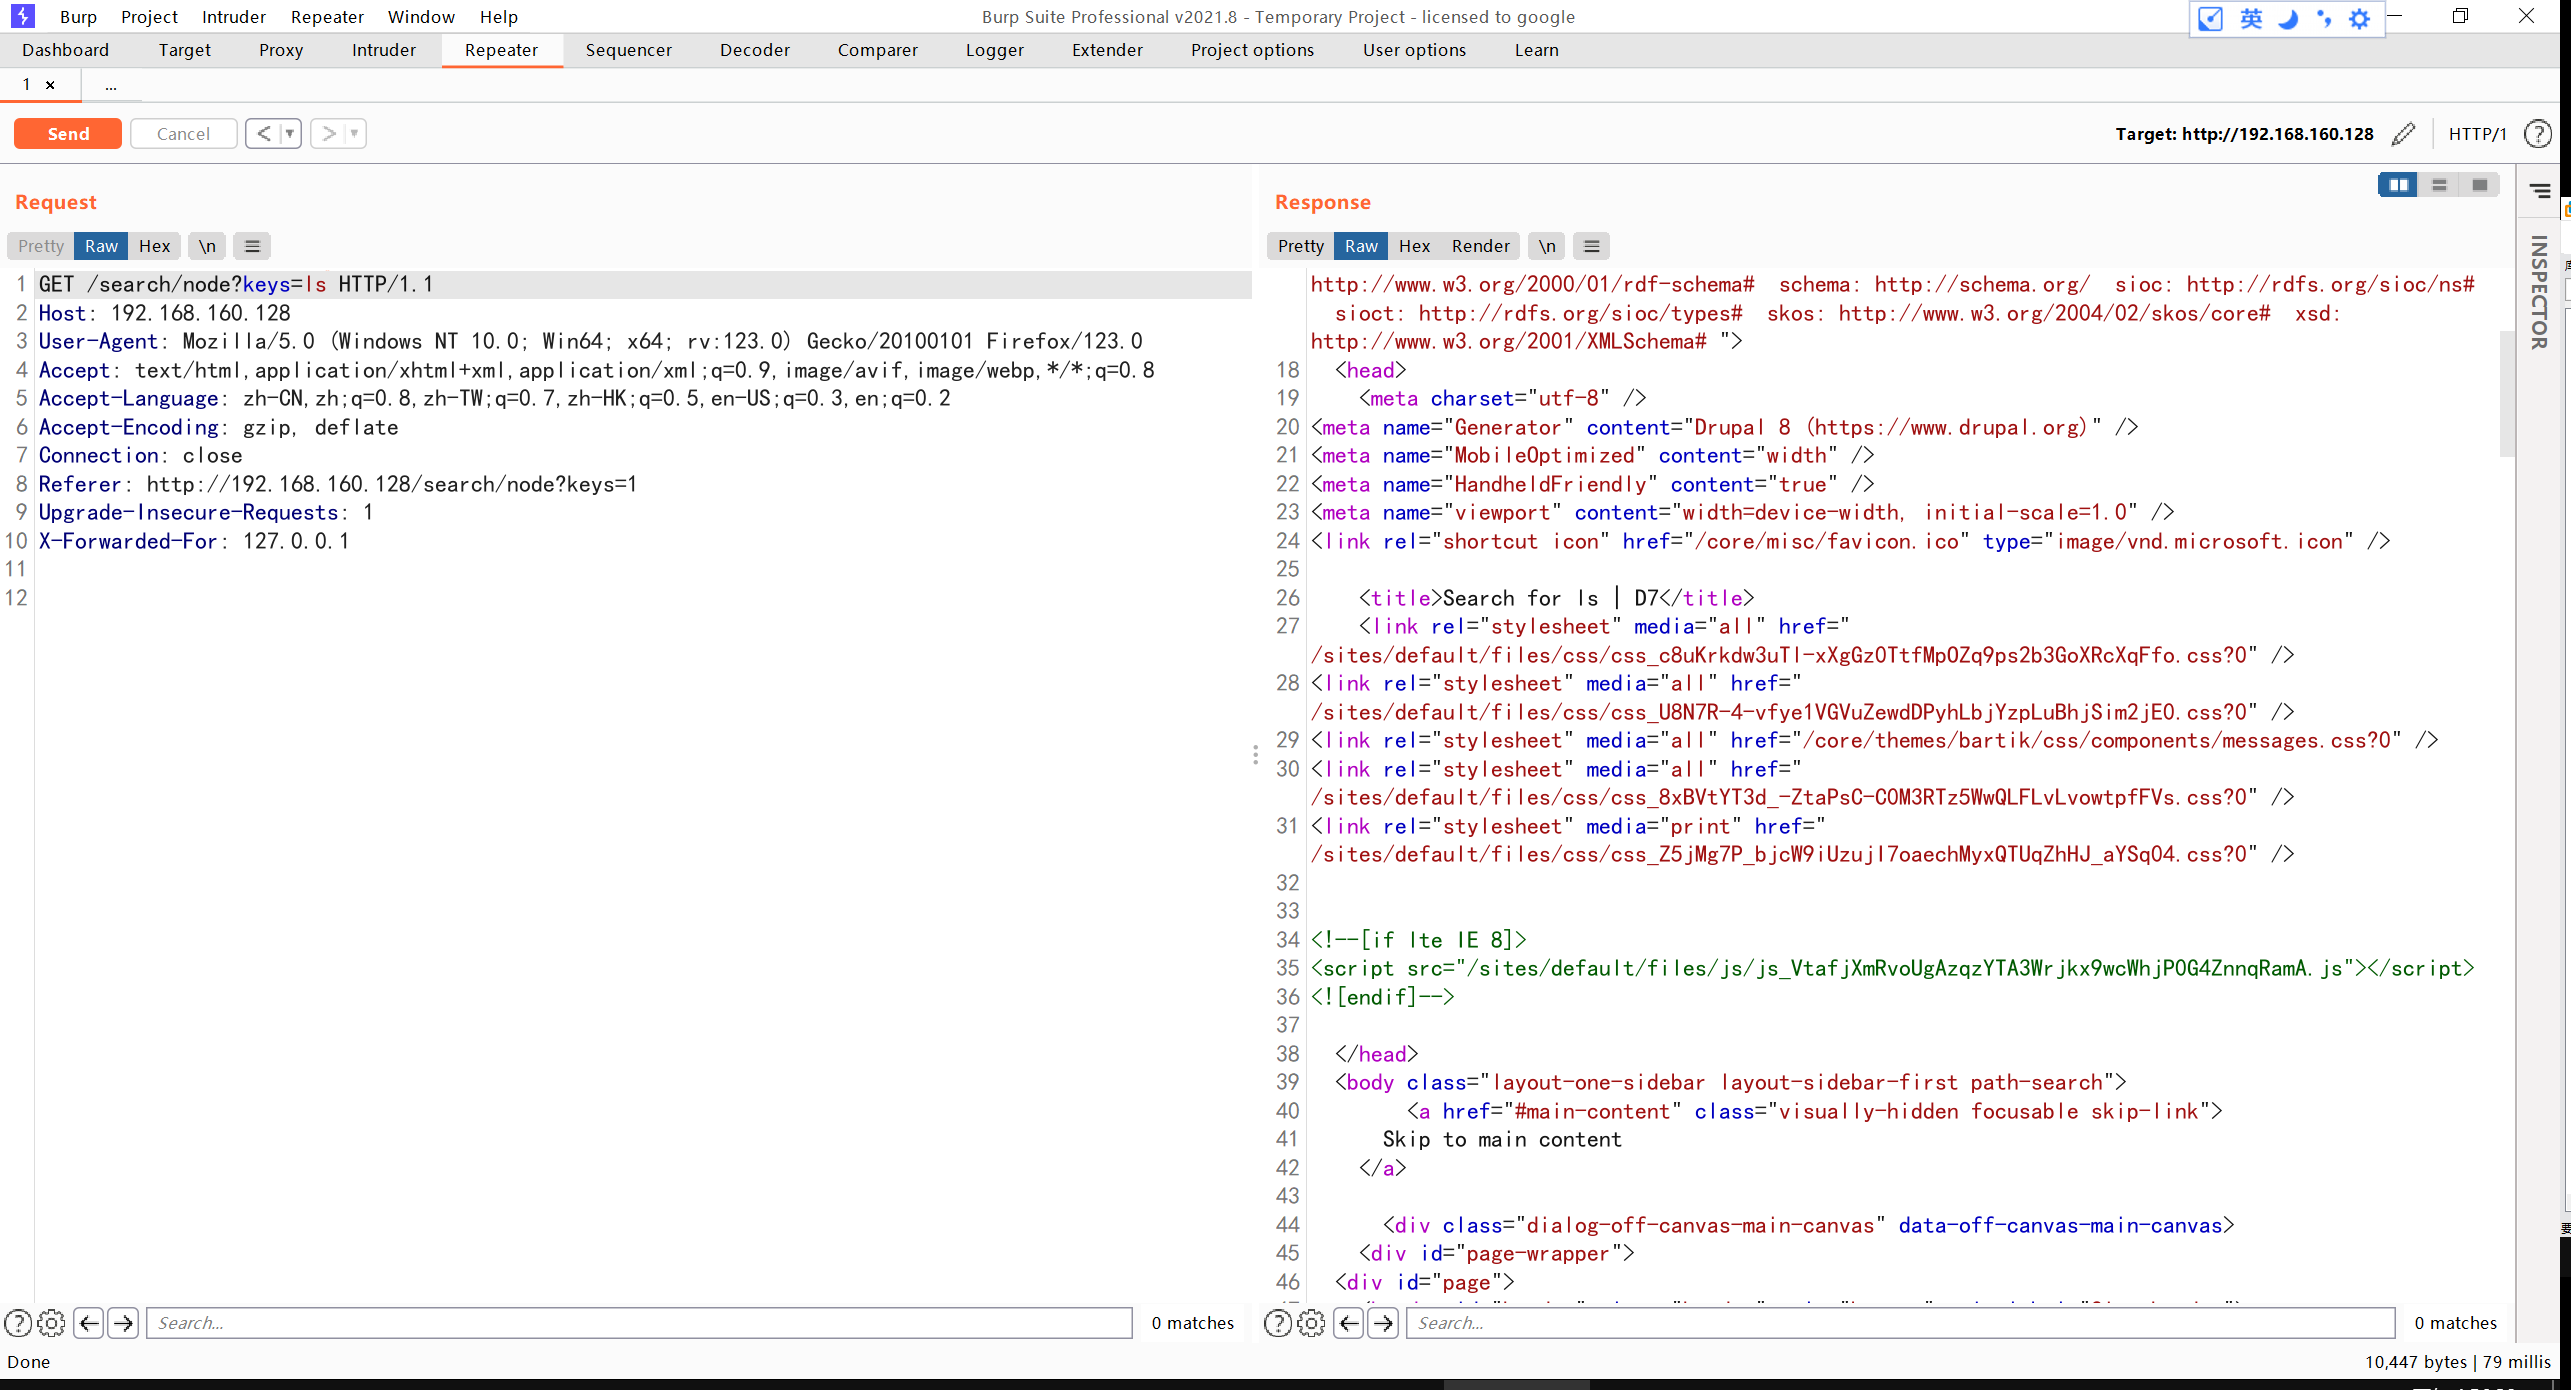Open the request panel hamburger menu

252,246
